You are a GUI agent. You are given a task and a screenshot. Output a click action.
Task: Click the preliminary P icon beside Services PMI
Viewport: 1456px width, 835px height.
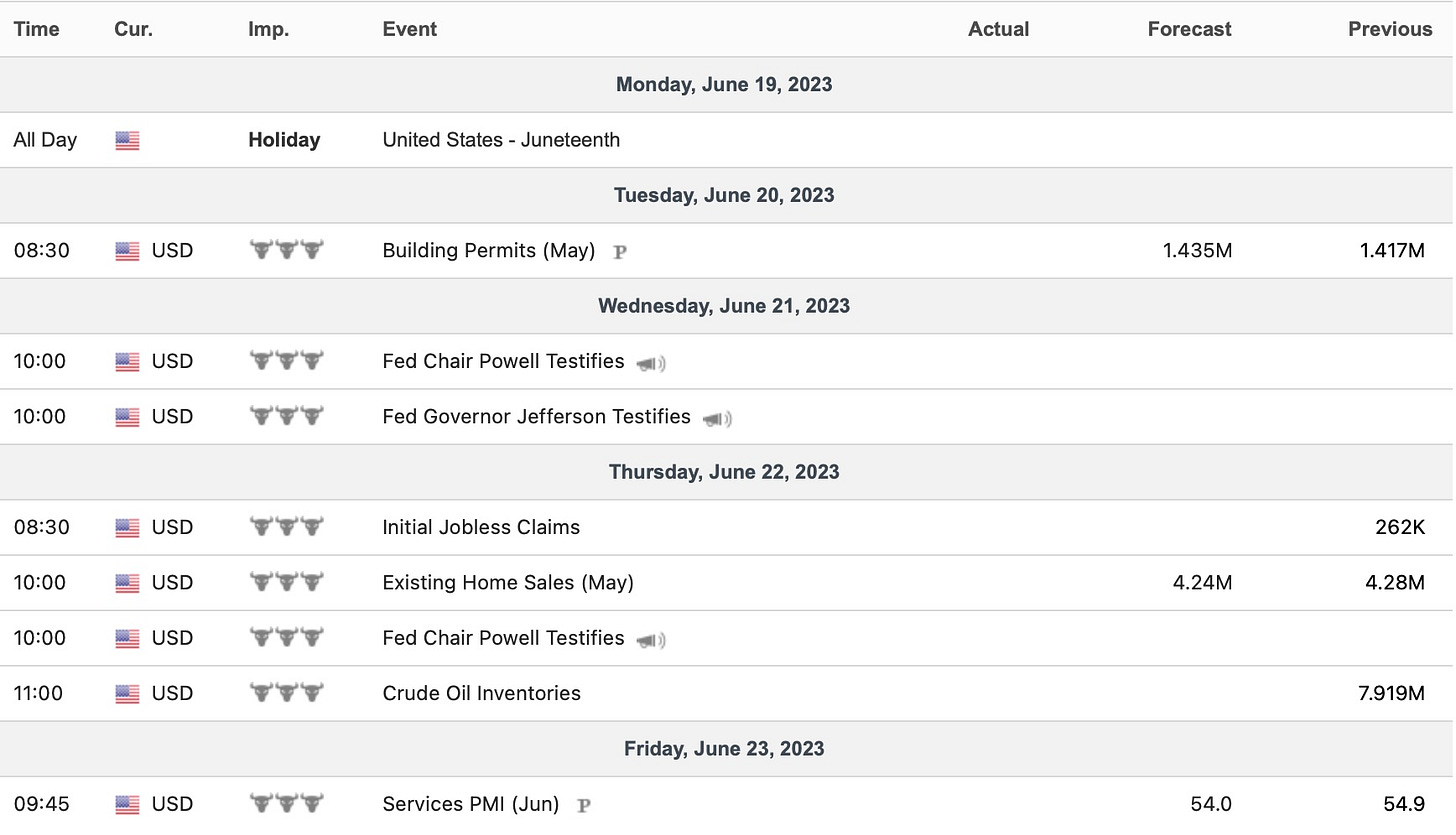pos(584,805)
